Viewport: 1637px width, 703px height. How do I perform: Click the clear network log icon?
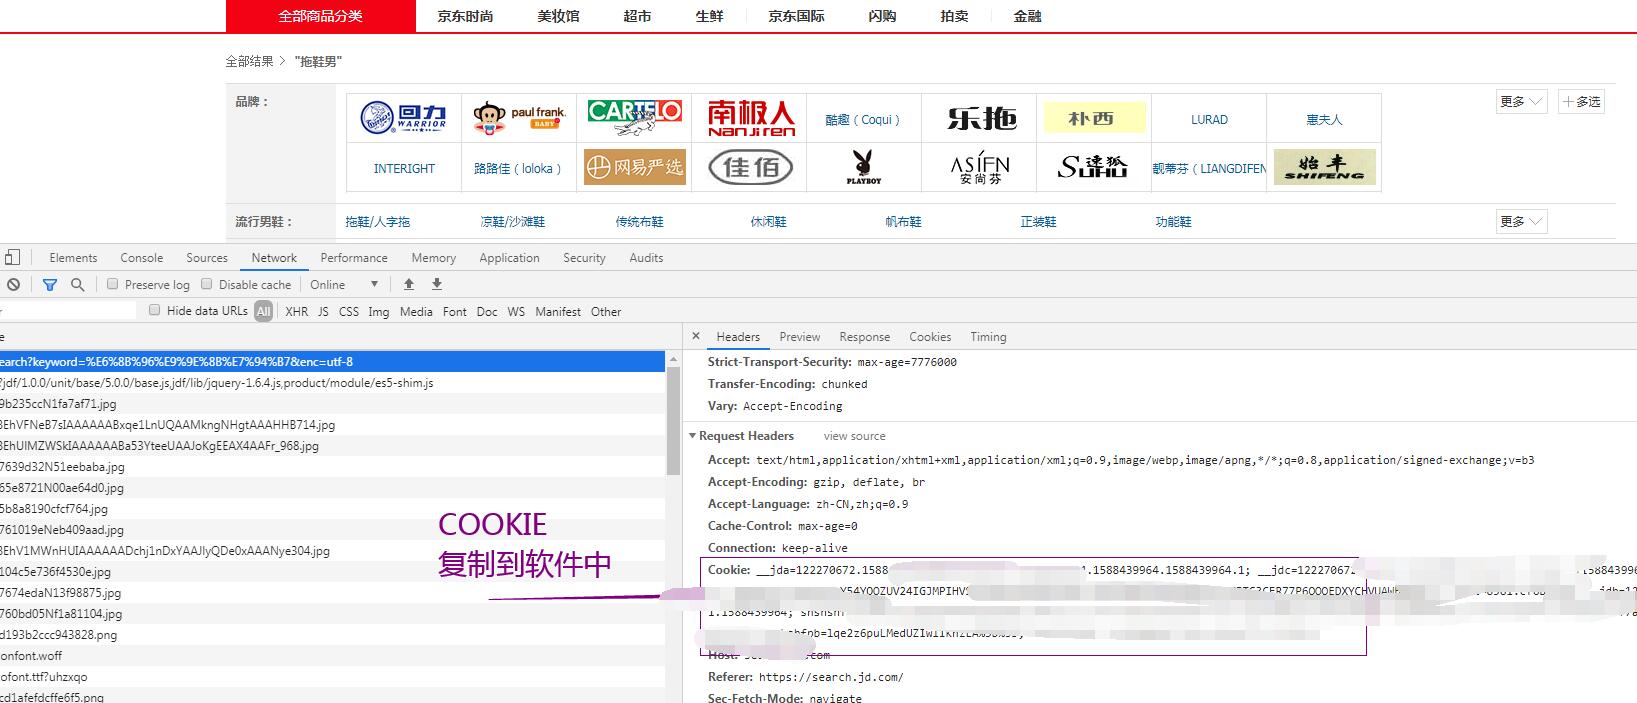tap(13, 285)
